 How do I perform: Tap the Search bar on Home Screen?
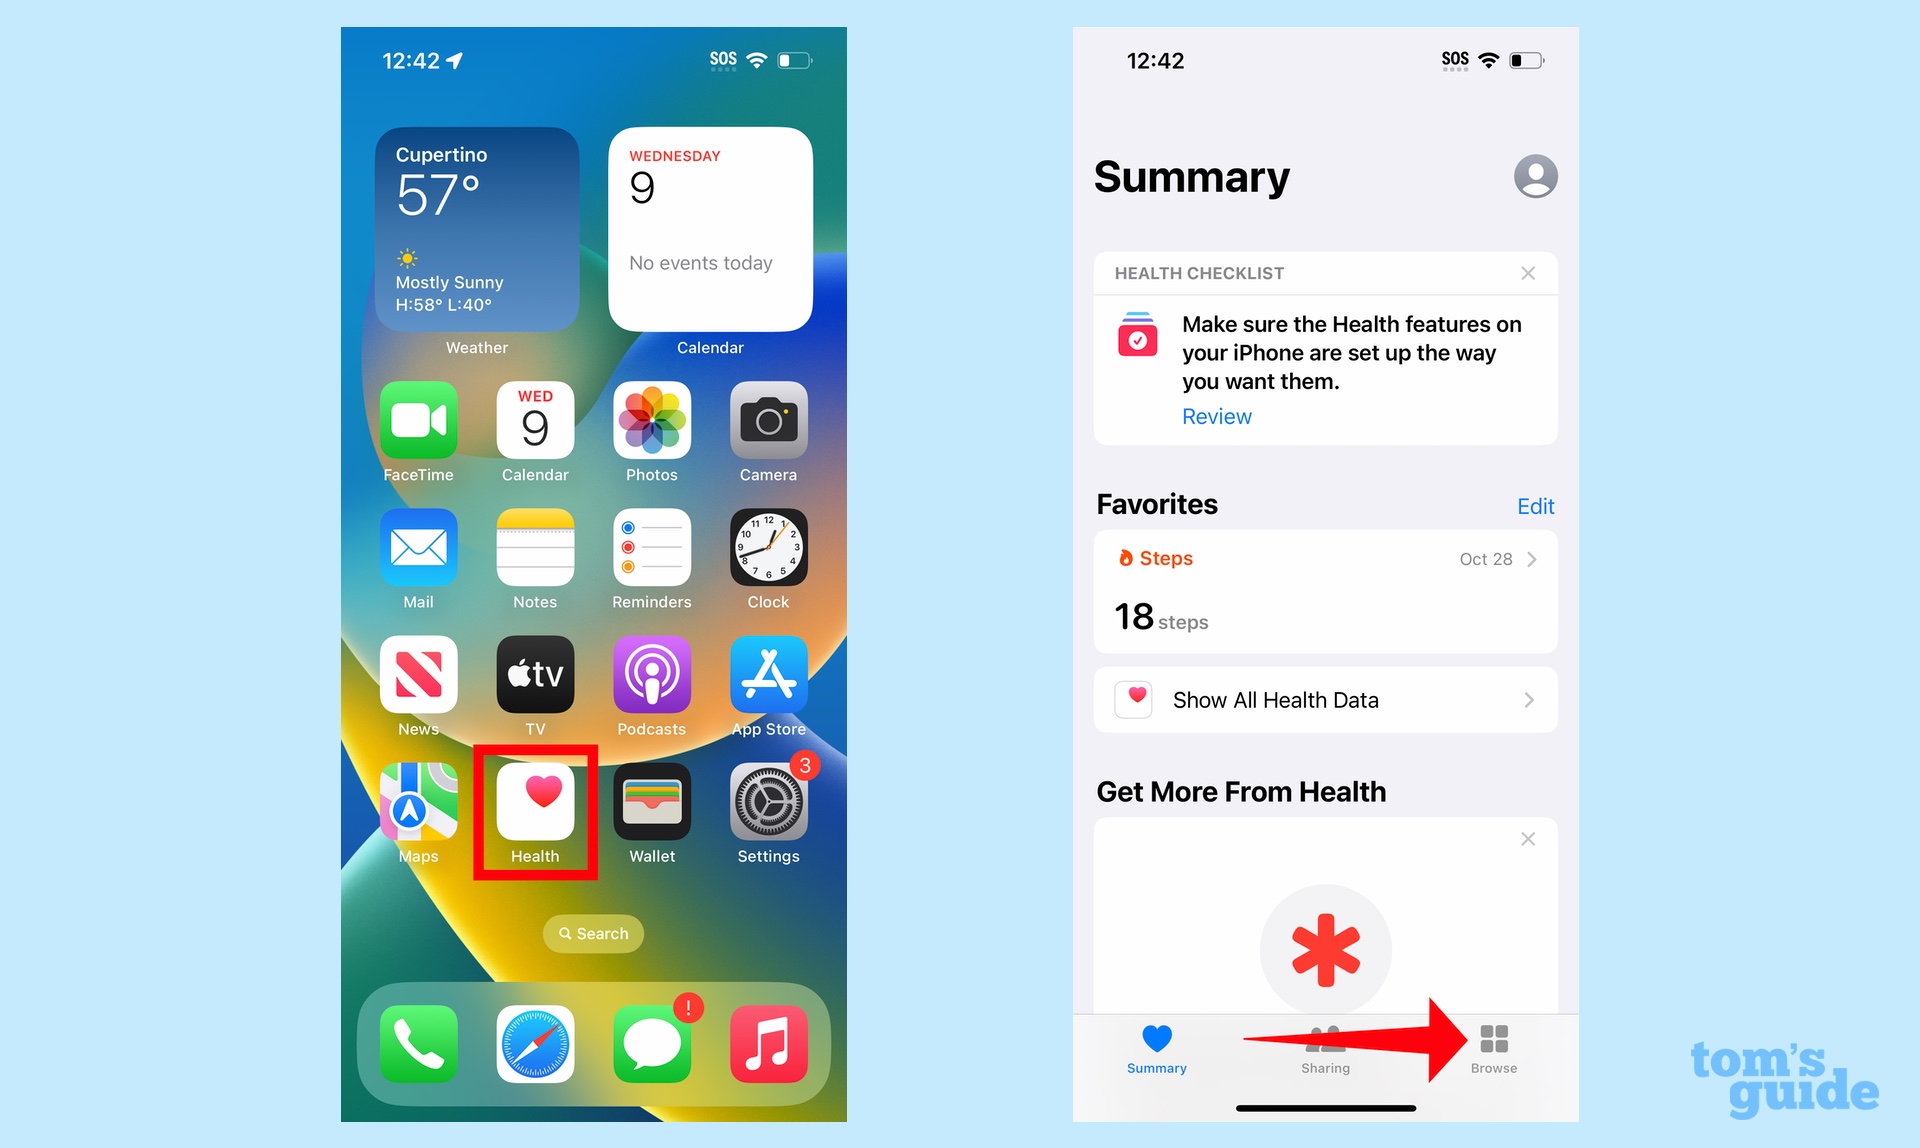click(x=592, y=932)
